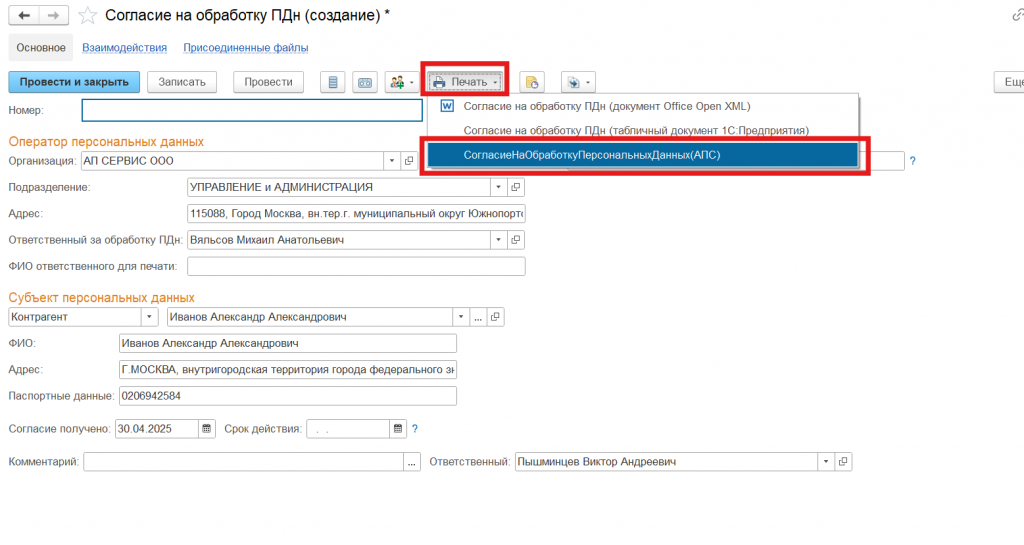
Task: Expand the Организация dropdown arrow
Action: click(x=390, y=160)
